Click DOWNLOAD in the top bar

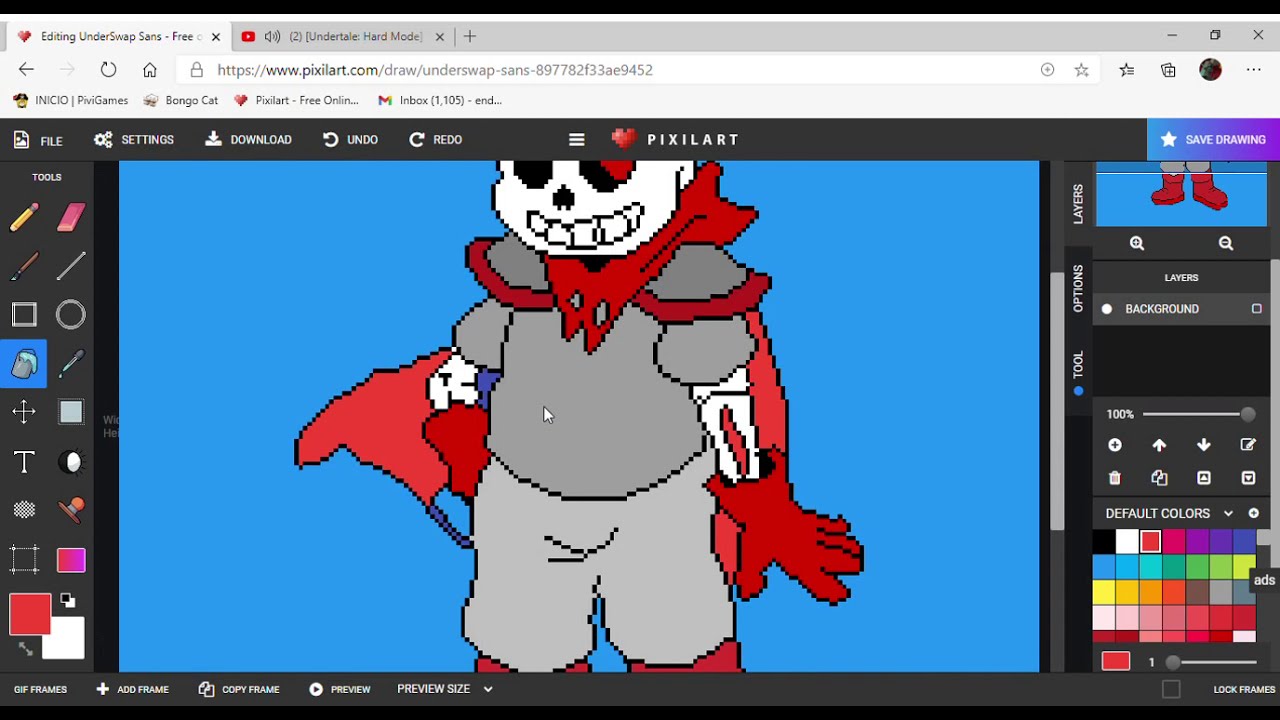tap(249, 140)
